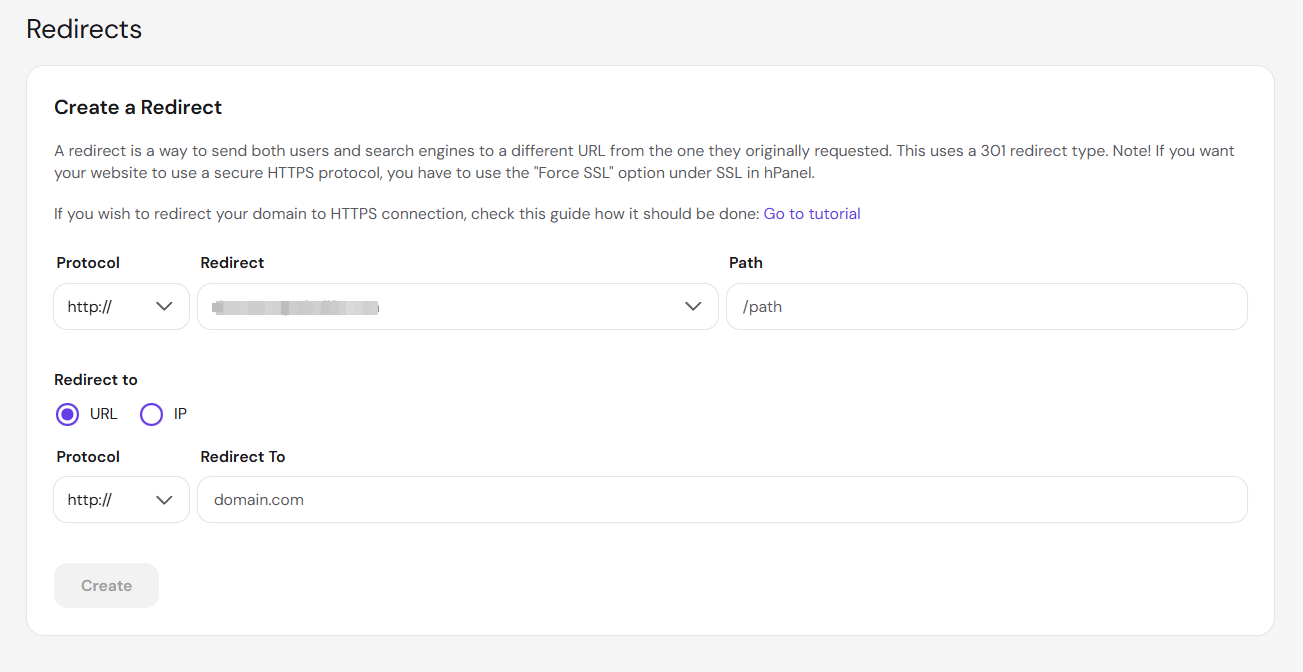
Task: Click the disabled Create button
Action: point(106,586)
